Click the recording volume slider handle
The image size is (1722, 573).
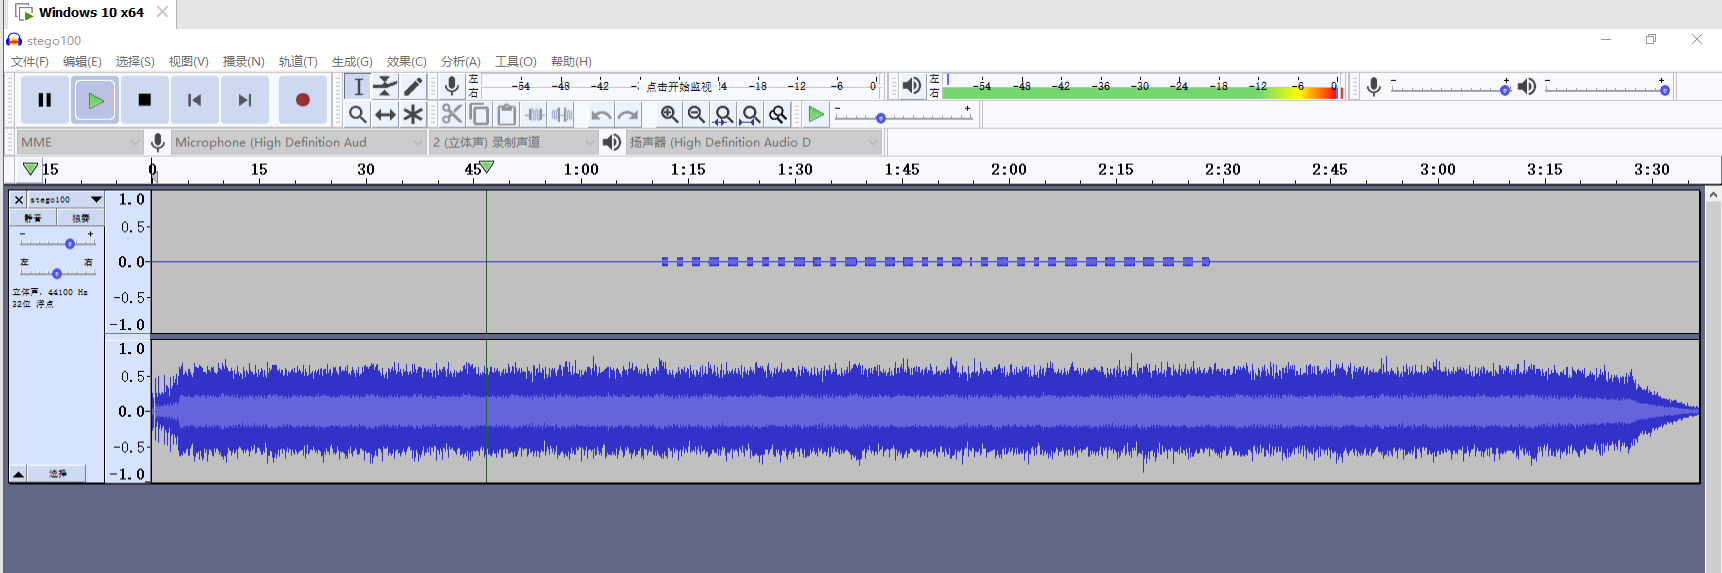pyautogui.click(x=1505, y=90)
